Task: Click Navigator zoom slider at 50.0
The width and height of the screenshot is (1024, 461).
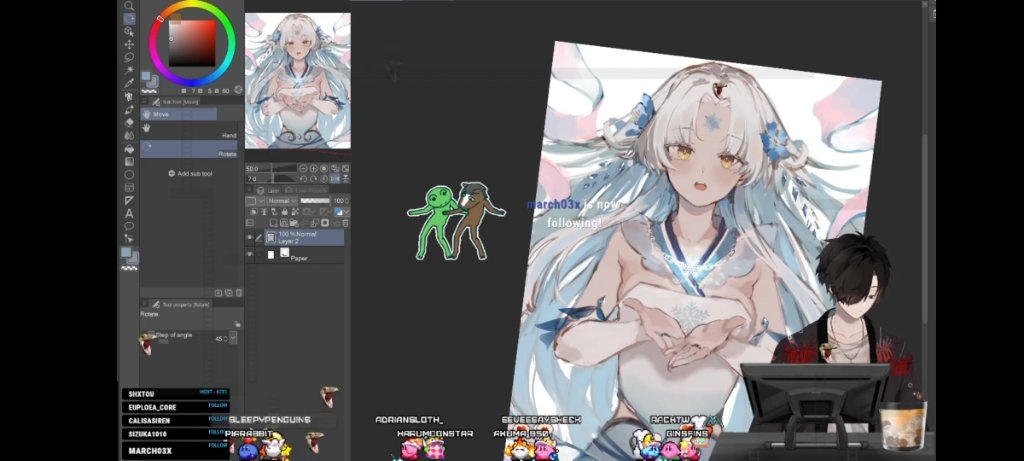Action: coord(270,168)
